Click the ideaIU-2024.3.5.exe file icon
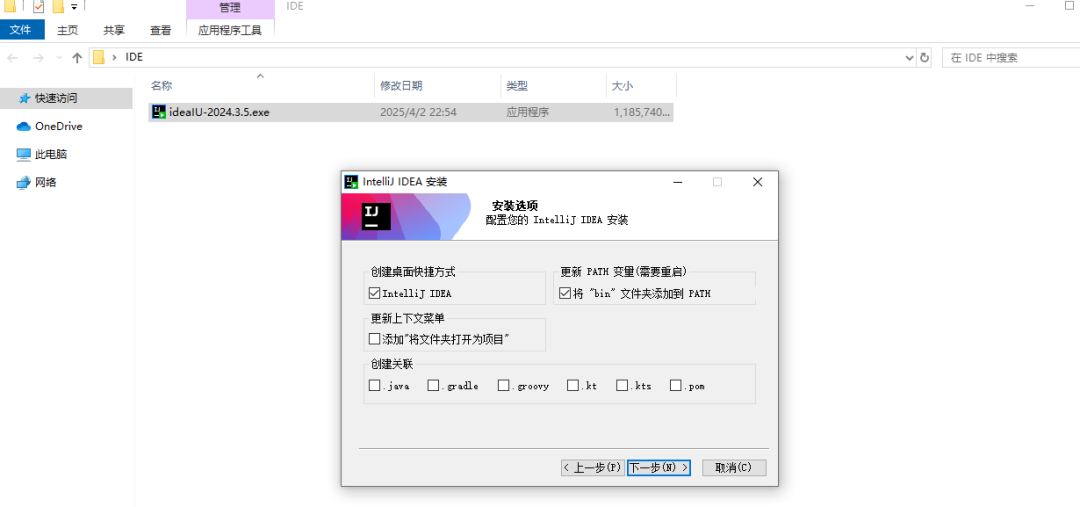The image size is (1080, 507). (x=159, y=112)
